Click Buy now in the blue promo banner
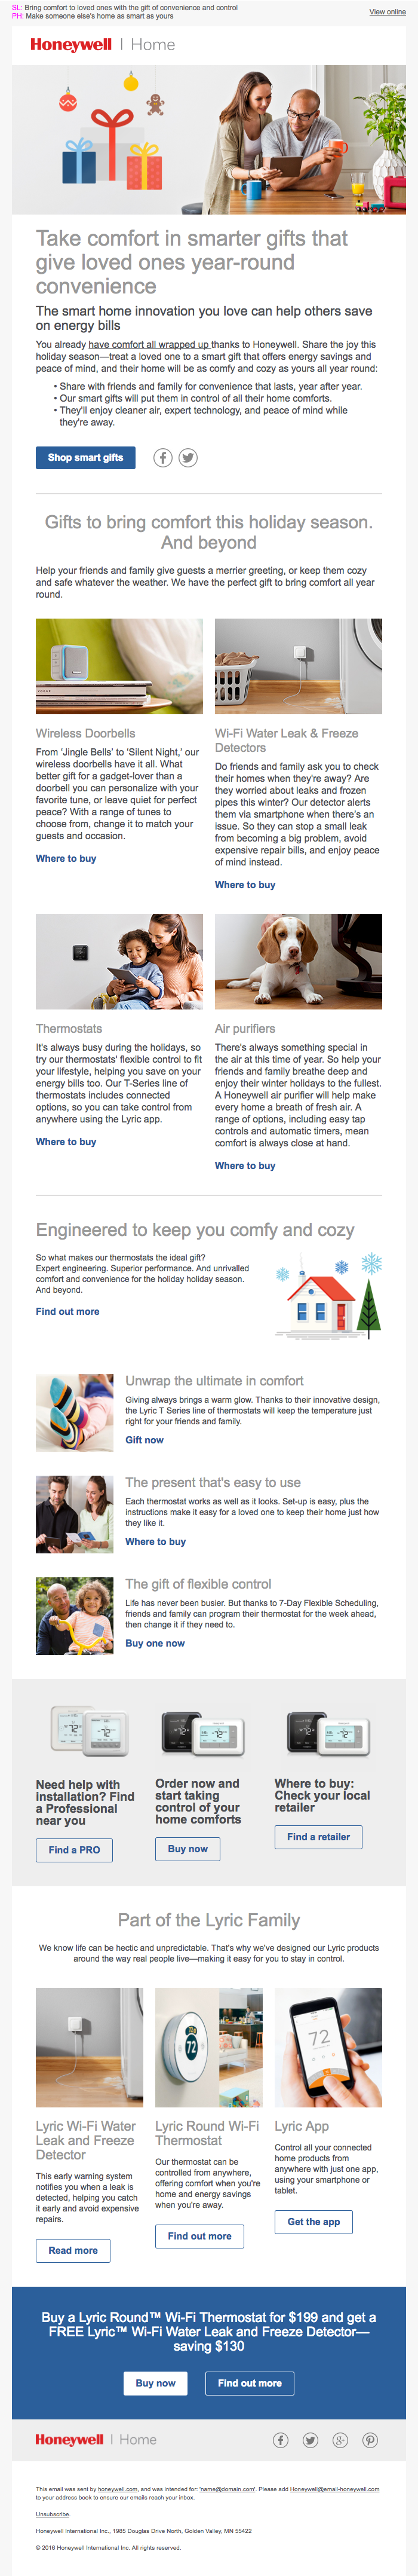418x2576 pixels. click(155, 2383)
